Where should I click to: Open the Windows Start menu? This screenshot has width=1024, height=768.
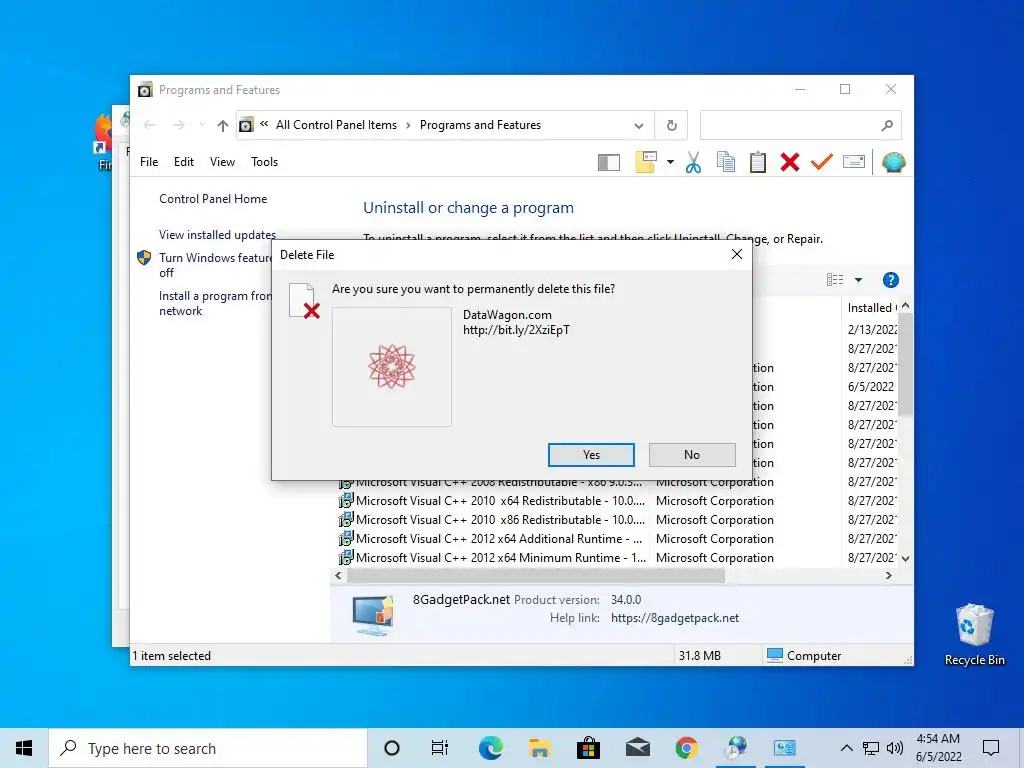(24, 748)
